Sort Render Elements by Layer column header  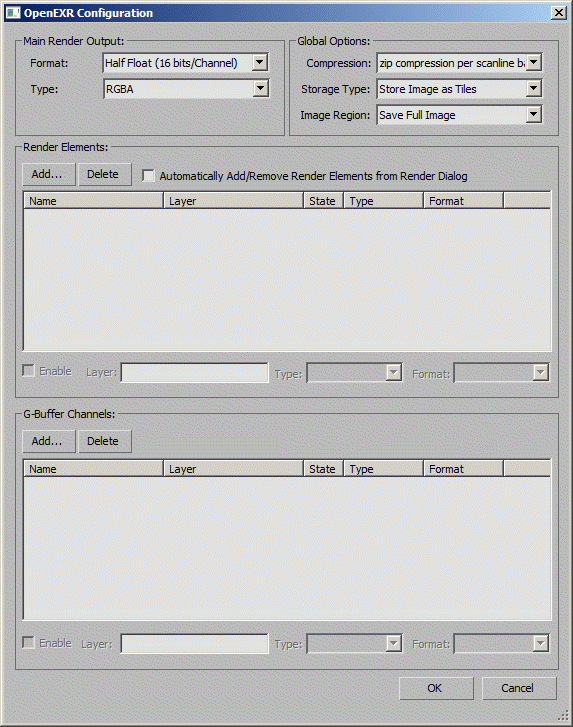coord(233,201)
